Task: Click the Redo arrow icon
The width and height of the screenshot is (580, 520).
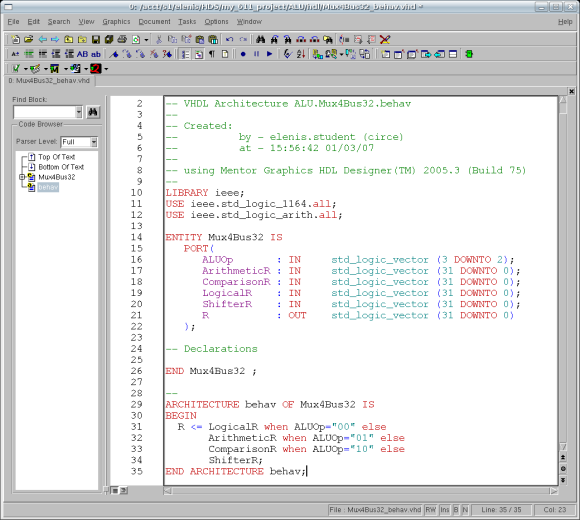Action: point(243,39)
